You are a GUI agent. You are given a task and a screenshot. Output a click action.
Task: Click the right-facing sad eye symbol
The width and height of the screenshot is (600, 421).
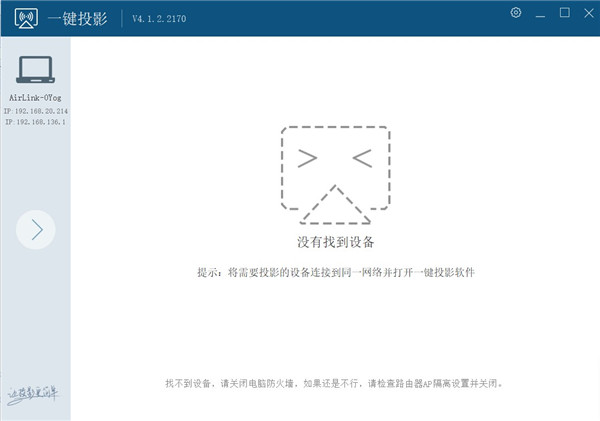click(308, 158)
